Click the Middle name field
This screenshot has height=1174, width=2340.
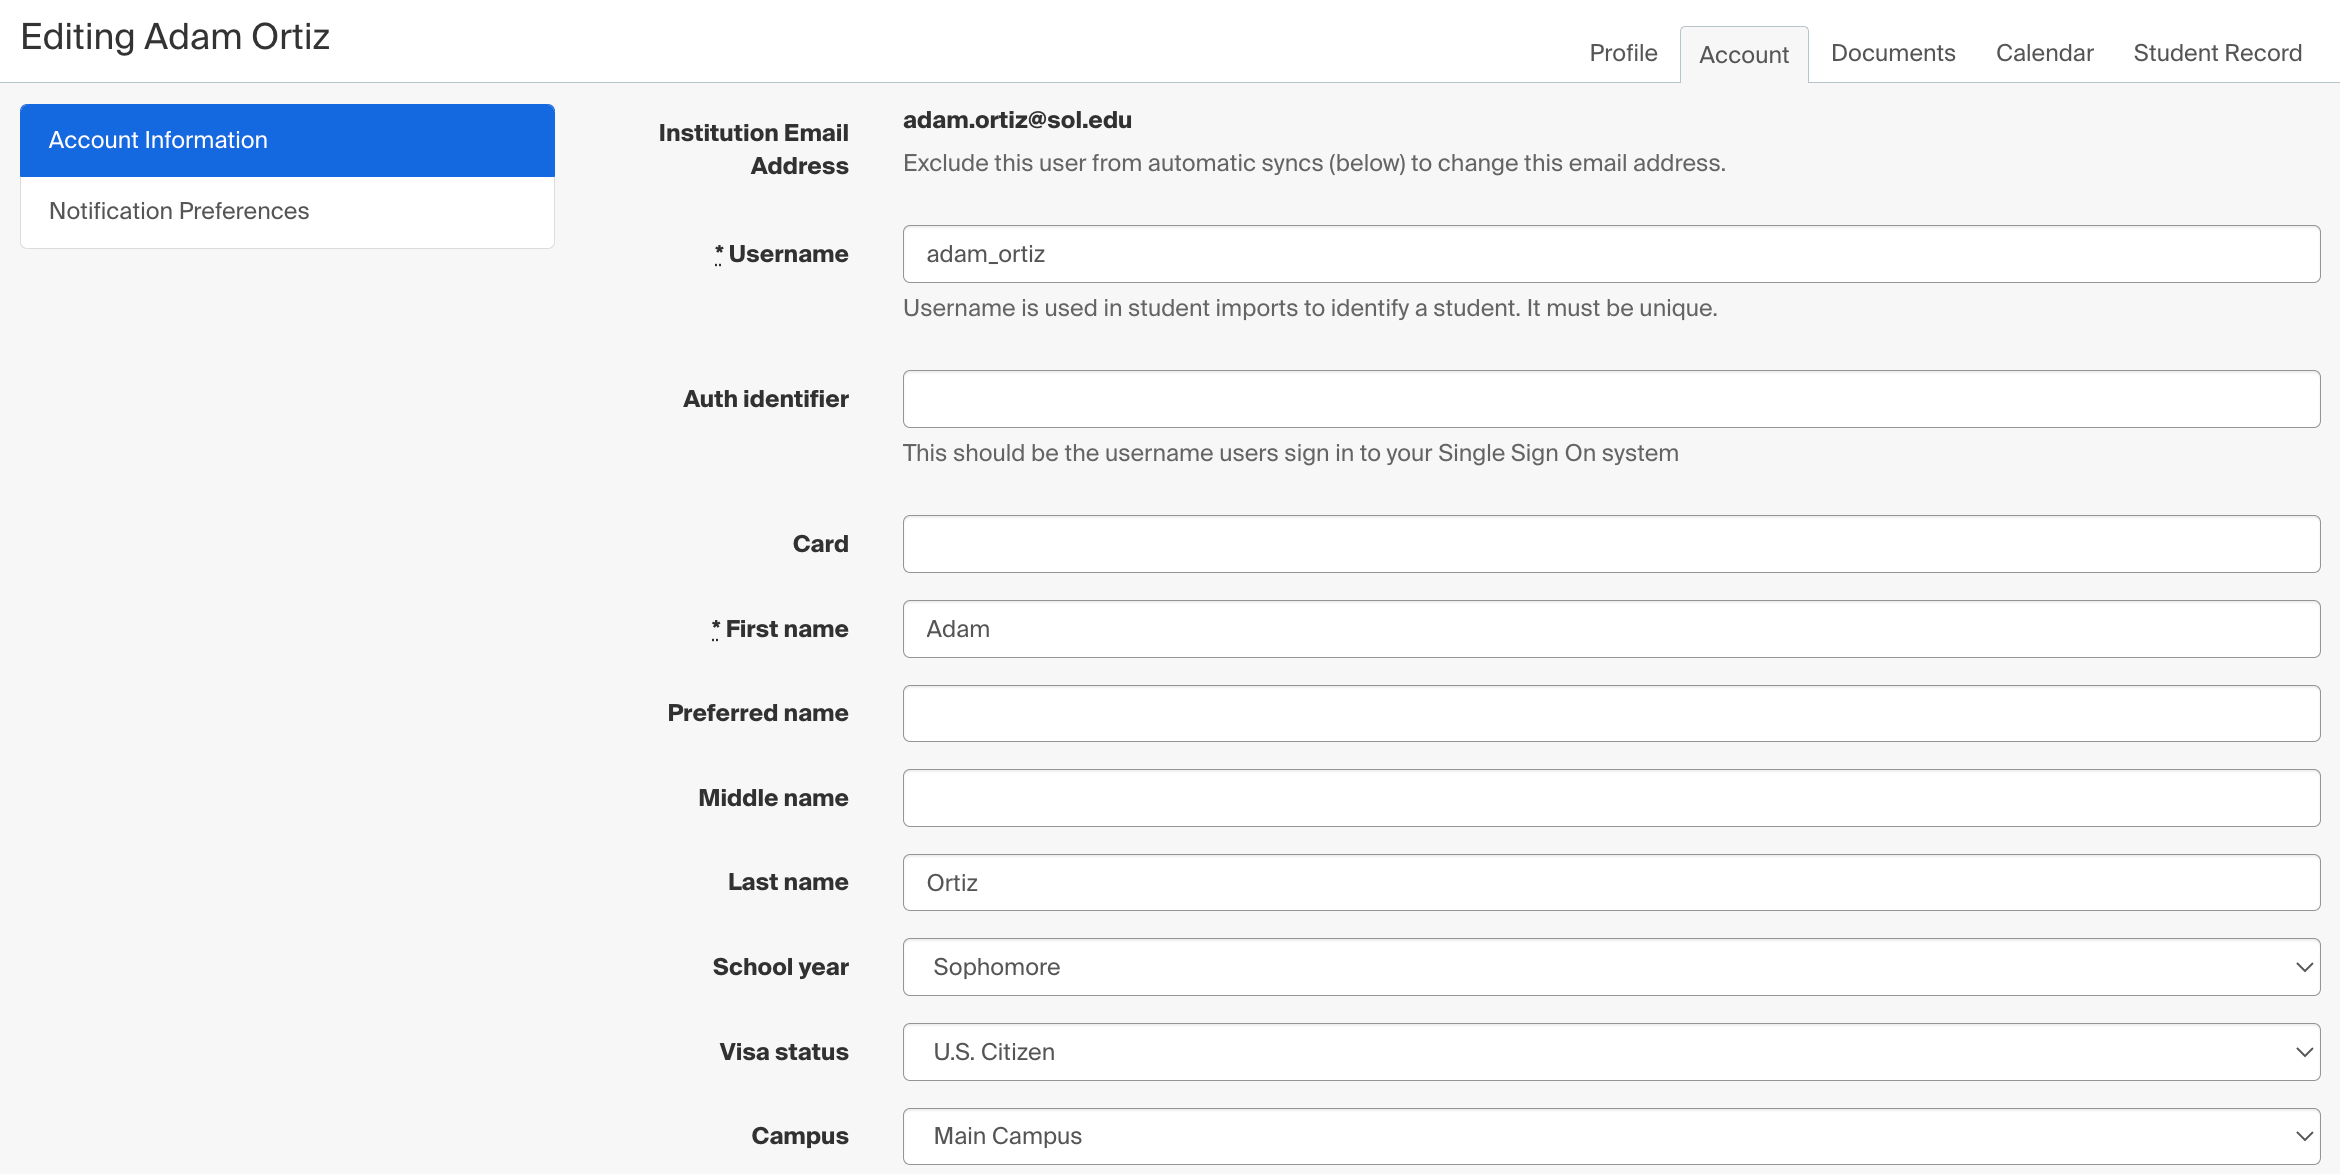(1610, 797)
